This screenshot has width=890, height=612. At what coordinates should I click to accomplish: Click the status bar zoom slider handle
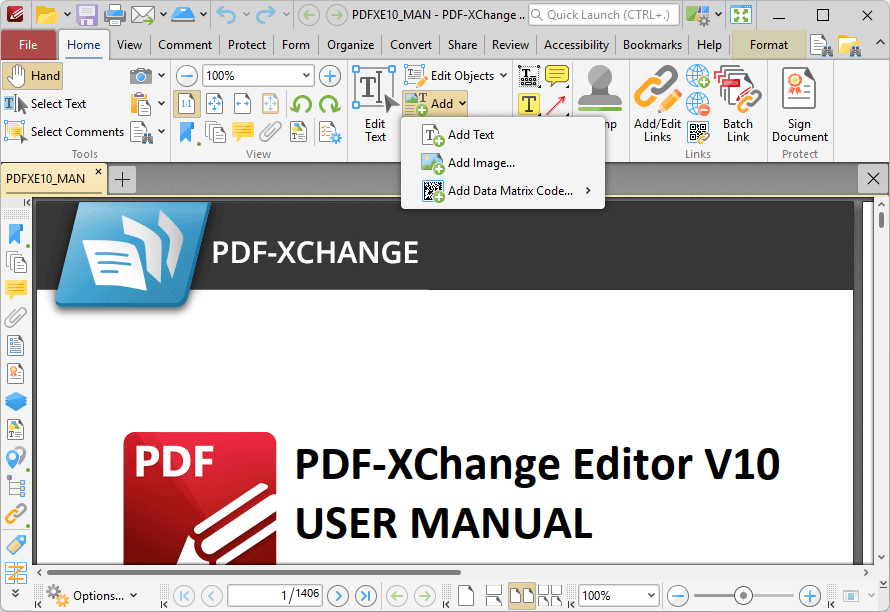[743, 596]
